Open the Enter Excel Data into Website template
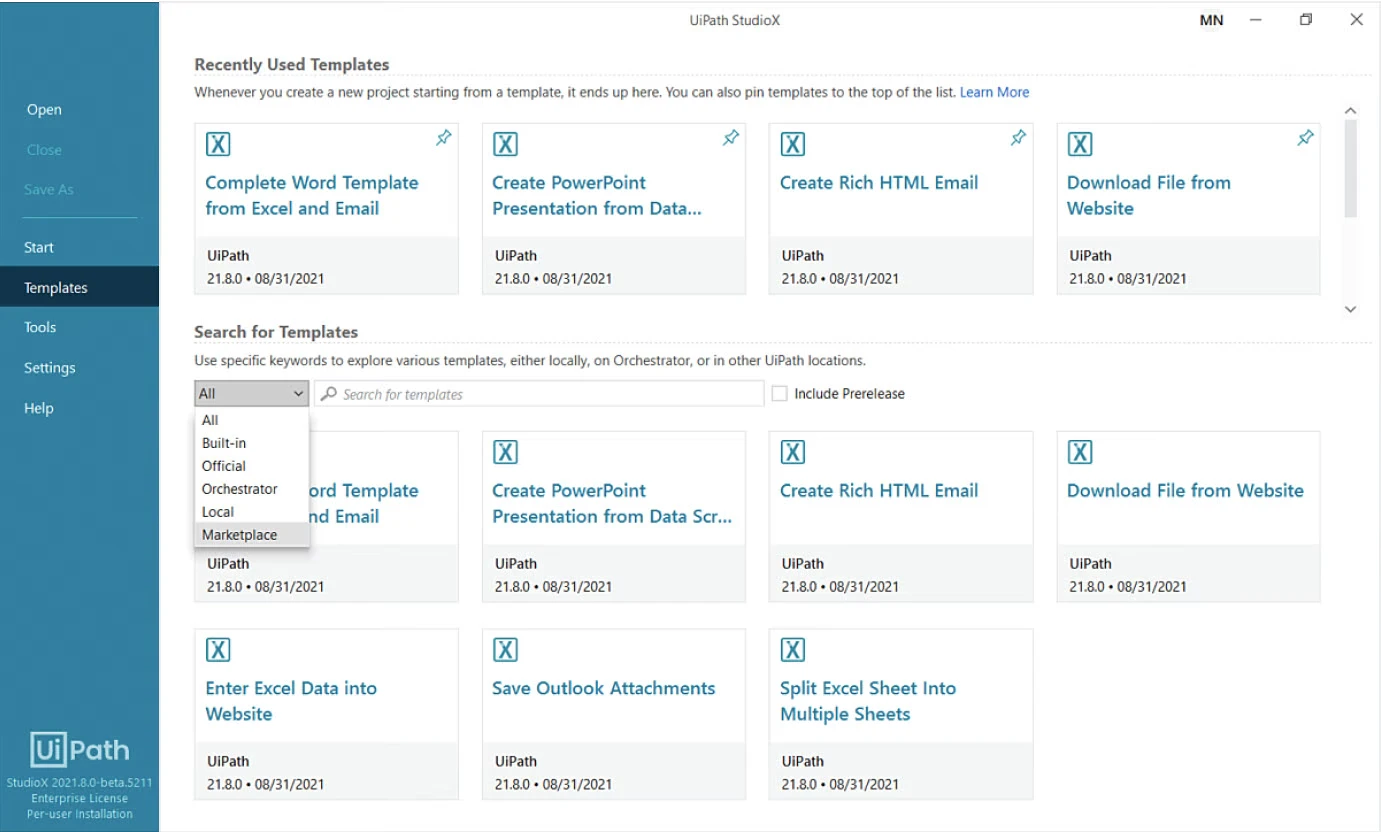 pyautogui.click(x=291, y=701)
